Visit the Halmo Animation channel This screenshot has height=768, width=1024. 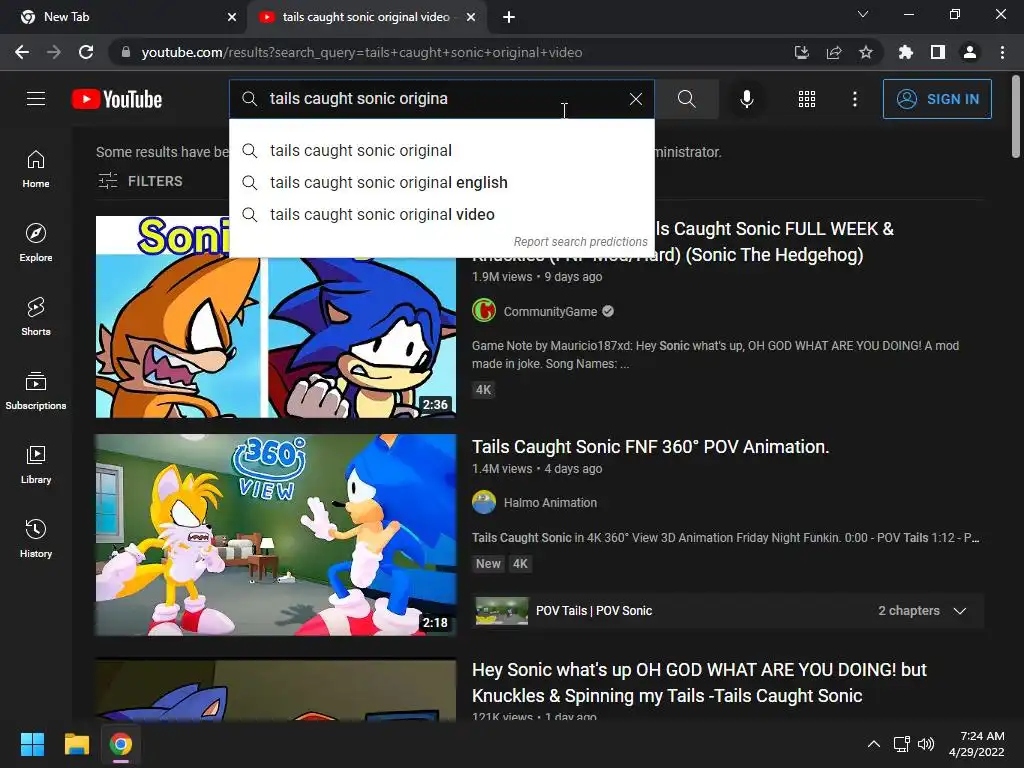[550, 503]
